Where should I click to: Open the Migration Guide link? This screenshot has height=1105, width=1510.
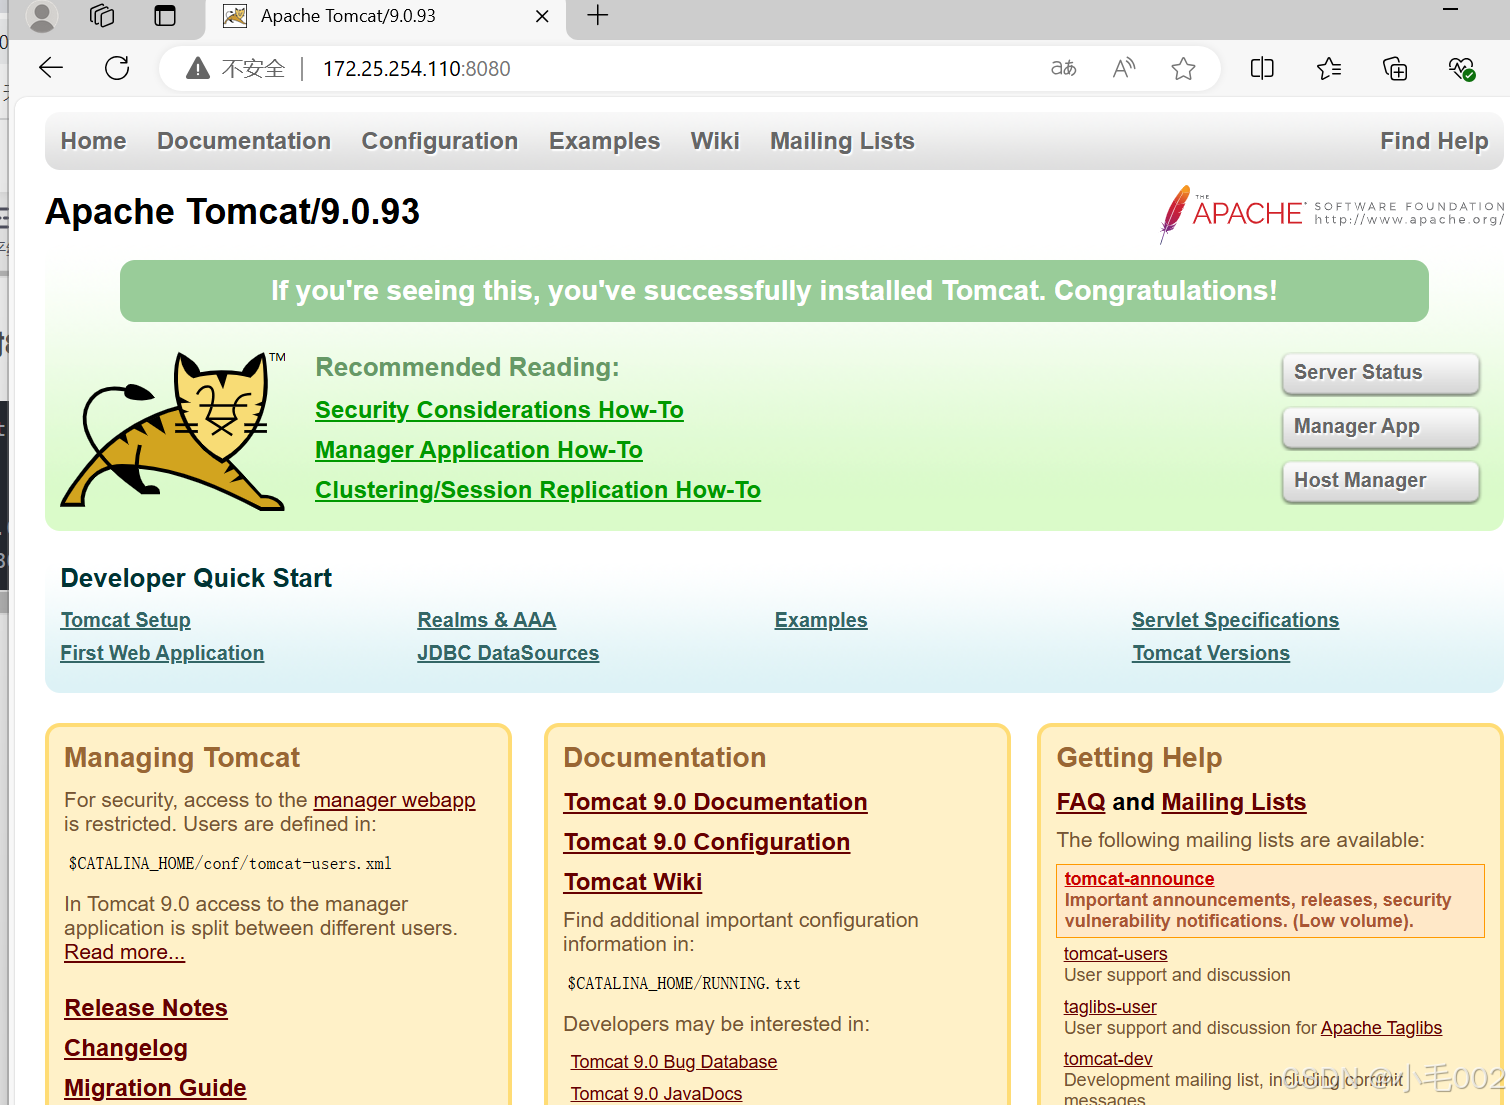pos(155,1088)
